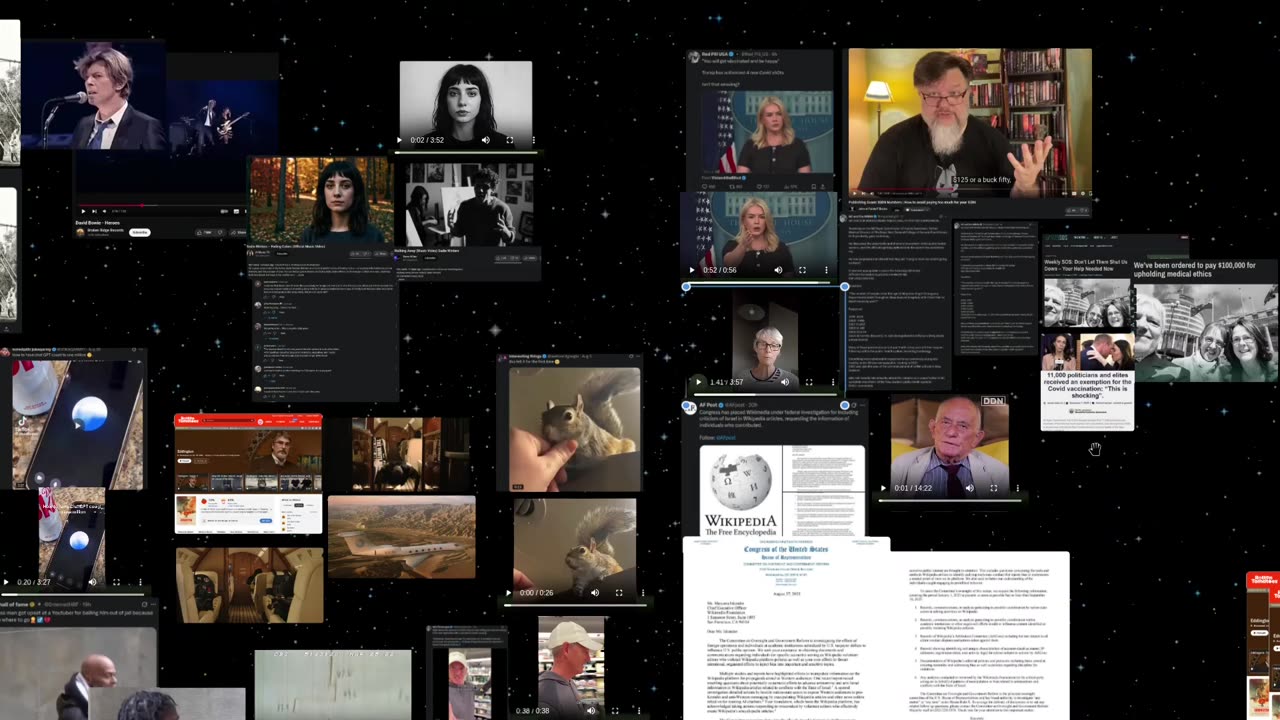Enter fullscreen on the 0:01 / 14:22 video
This screenshot has height=720, width=1280.
[993, 488]
